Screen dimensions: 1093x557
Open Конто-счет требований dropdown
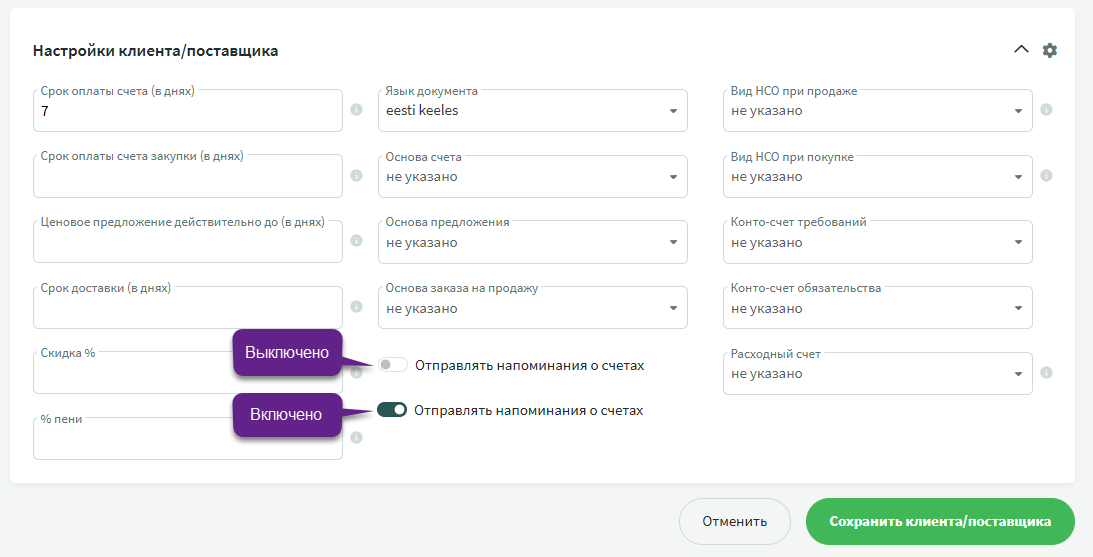[877, 242]
